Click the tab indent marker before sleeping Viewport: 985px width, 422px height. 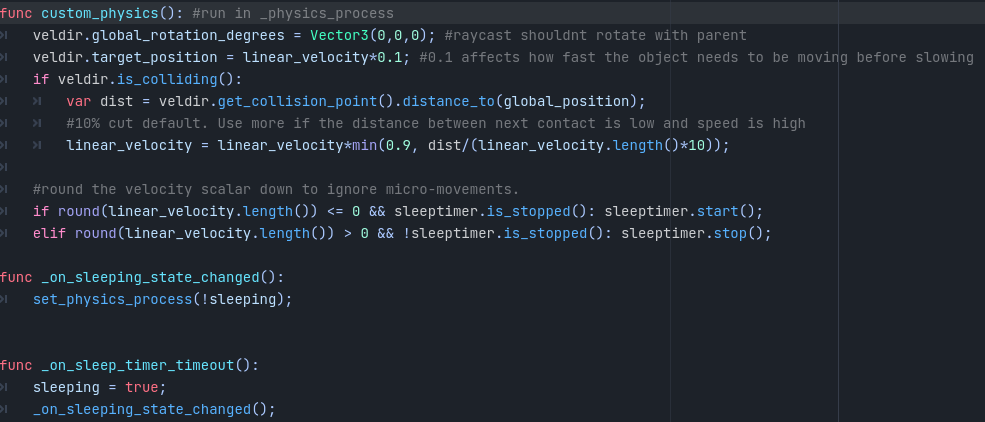click(4, 387)
